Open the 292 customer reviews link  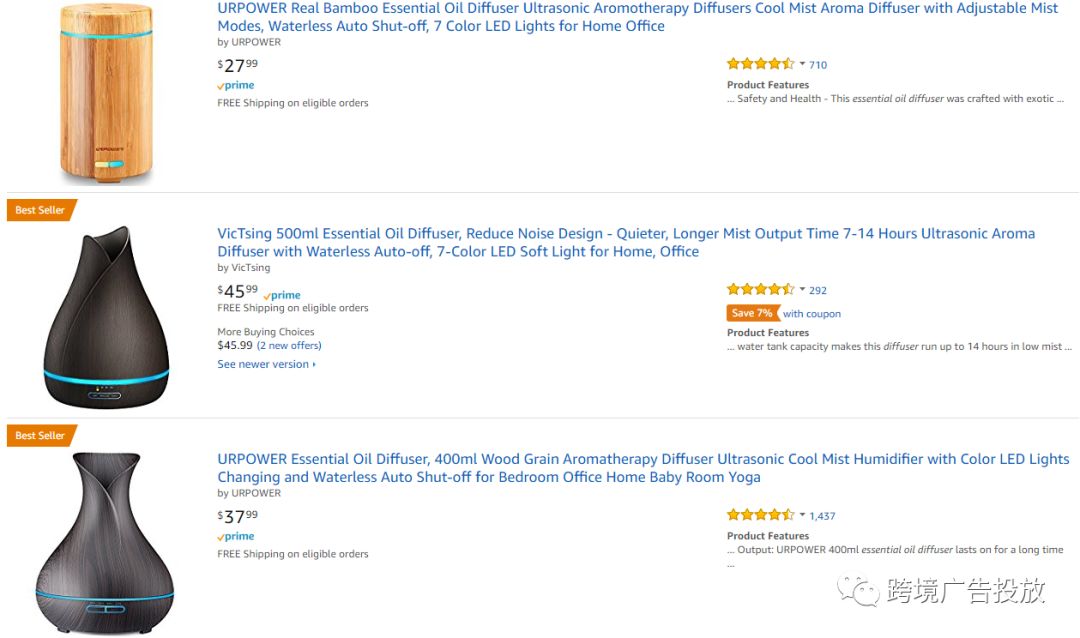(x=818, y=290)
